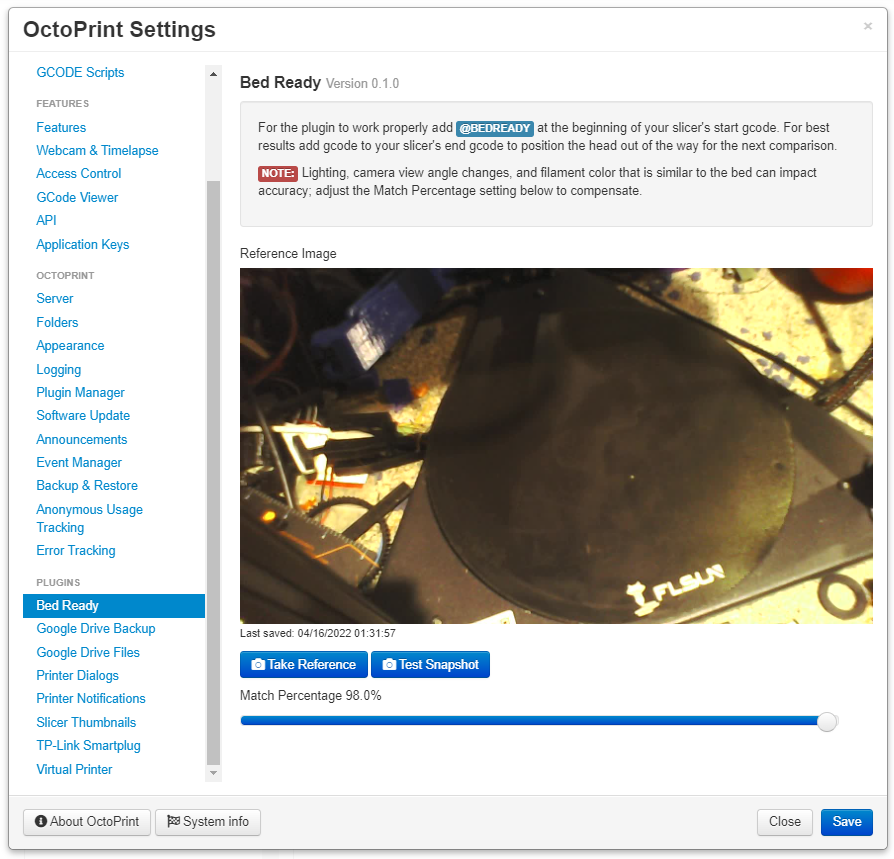Image resolution: width=894 pixels, height=859 pixels.
Task: Click the red NOTE label
Action: click(278, 173)
